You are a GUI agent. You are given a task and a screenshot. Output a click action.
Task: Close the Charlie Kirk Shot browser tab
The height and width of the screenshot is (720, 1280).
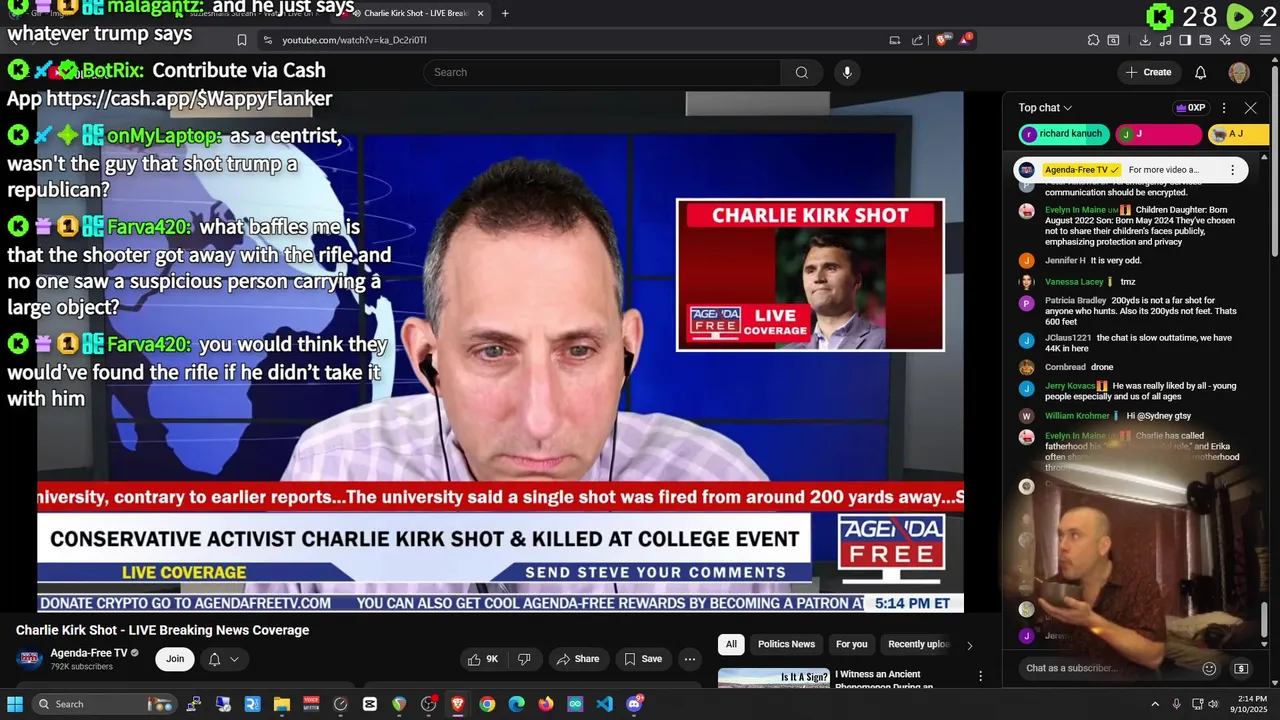(481, 13)
